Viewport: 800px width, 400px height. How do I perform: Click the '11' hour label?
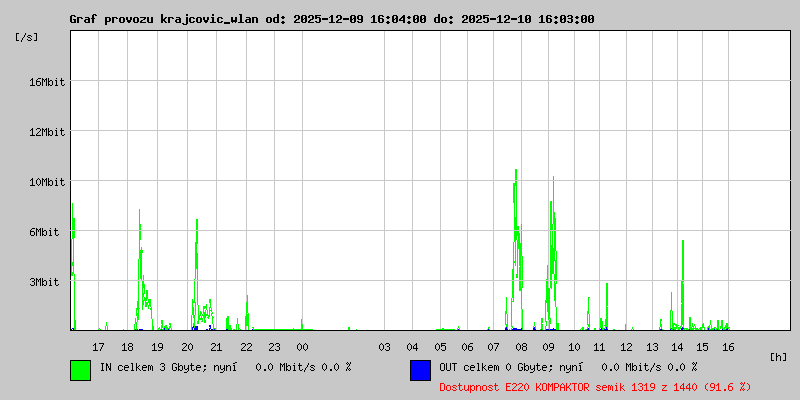tap(599, 347)
